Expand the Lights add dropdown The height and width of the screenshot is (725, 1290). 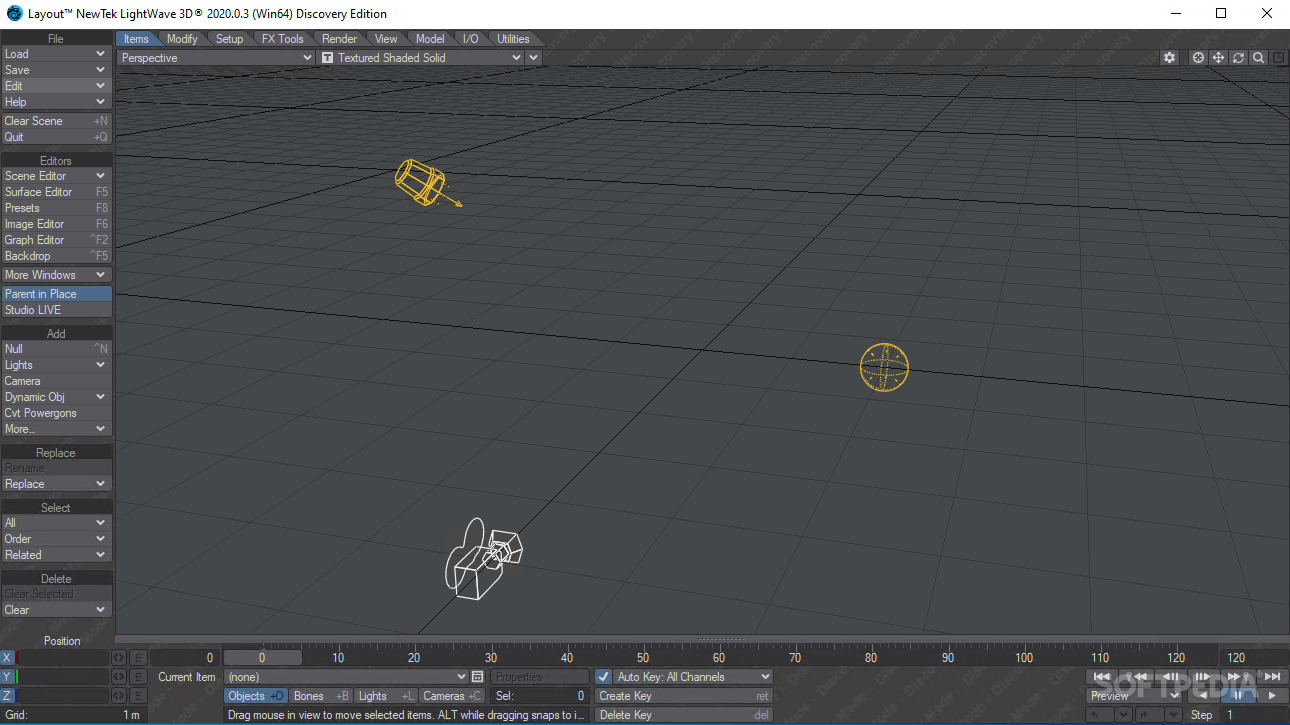tap(56, 365)
